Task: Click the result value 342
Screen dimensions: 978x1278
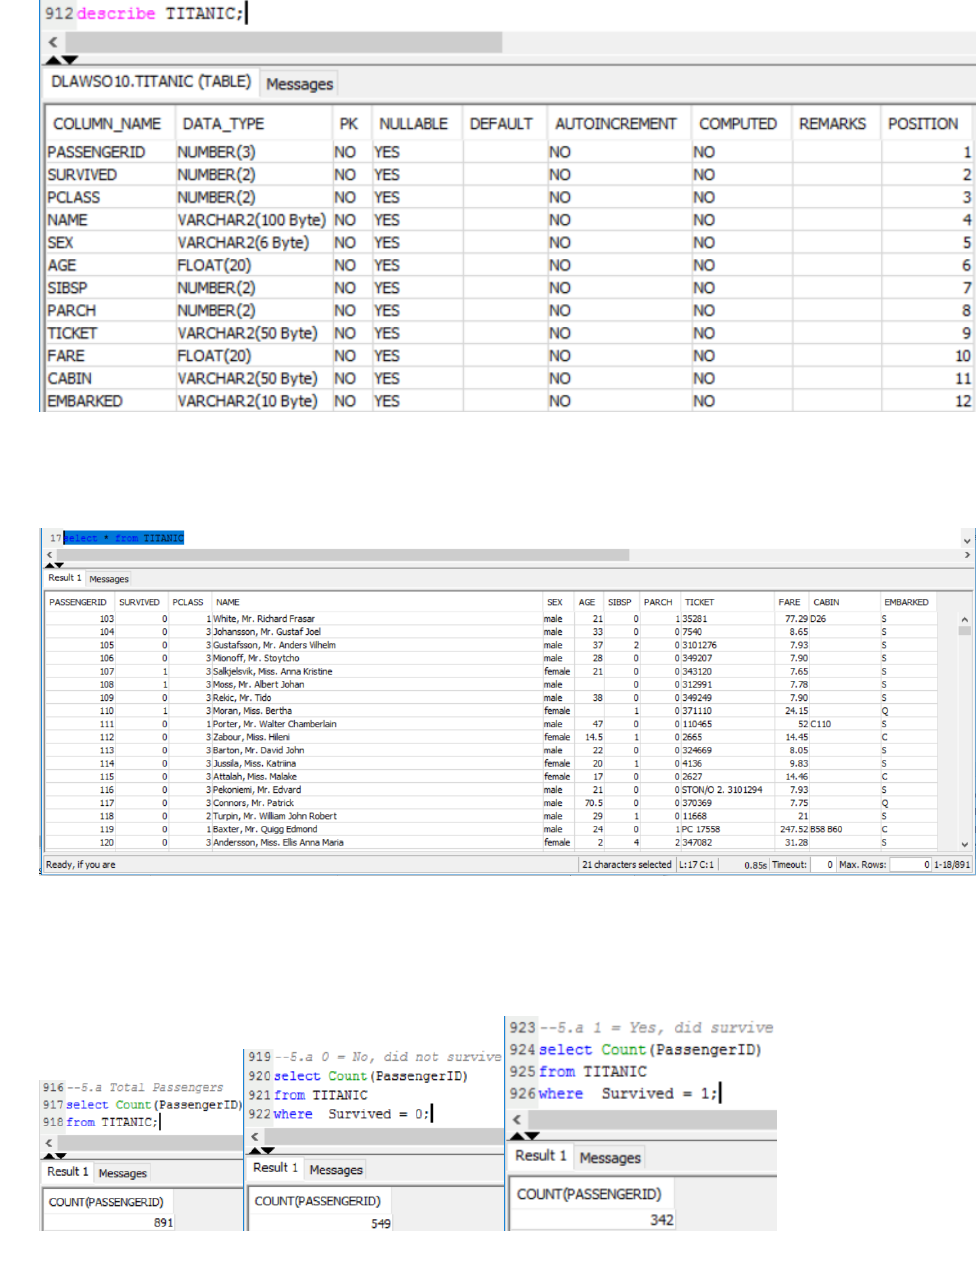Action: tap(662, 1220)
